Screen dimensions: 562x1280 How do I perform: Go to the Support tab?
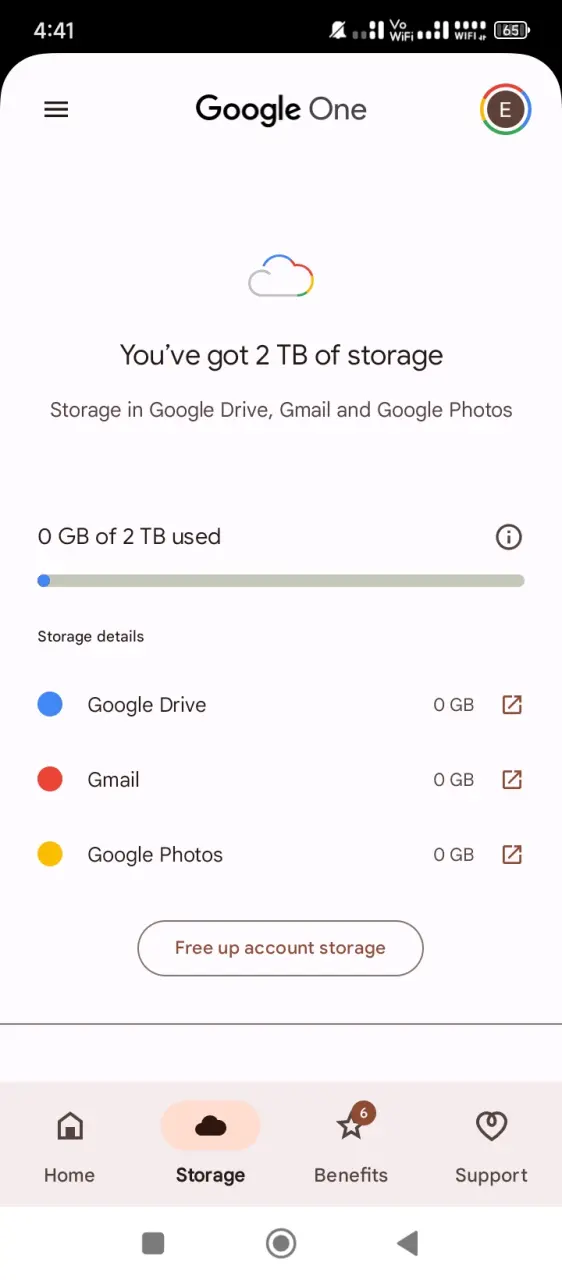[x=491, y=1147]
